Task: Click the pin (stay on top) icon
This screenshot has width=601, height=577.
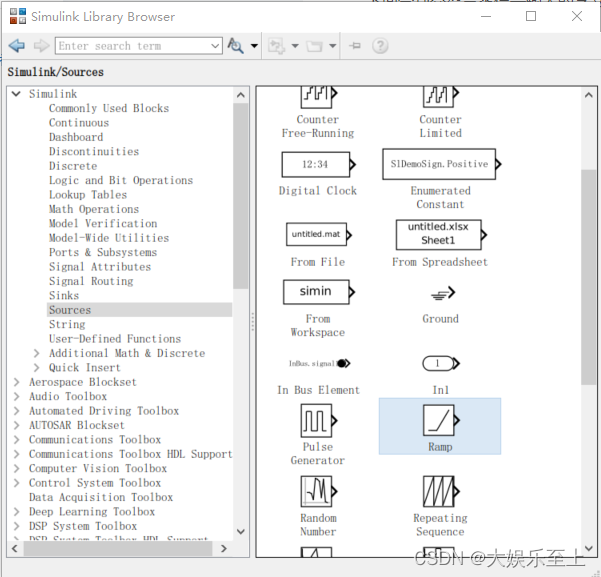Action: click(355, 46)
